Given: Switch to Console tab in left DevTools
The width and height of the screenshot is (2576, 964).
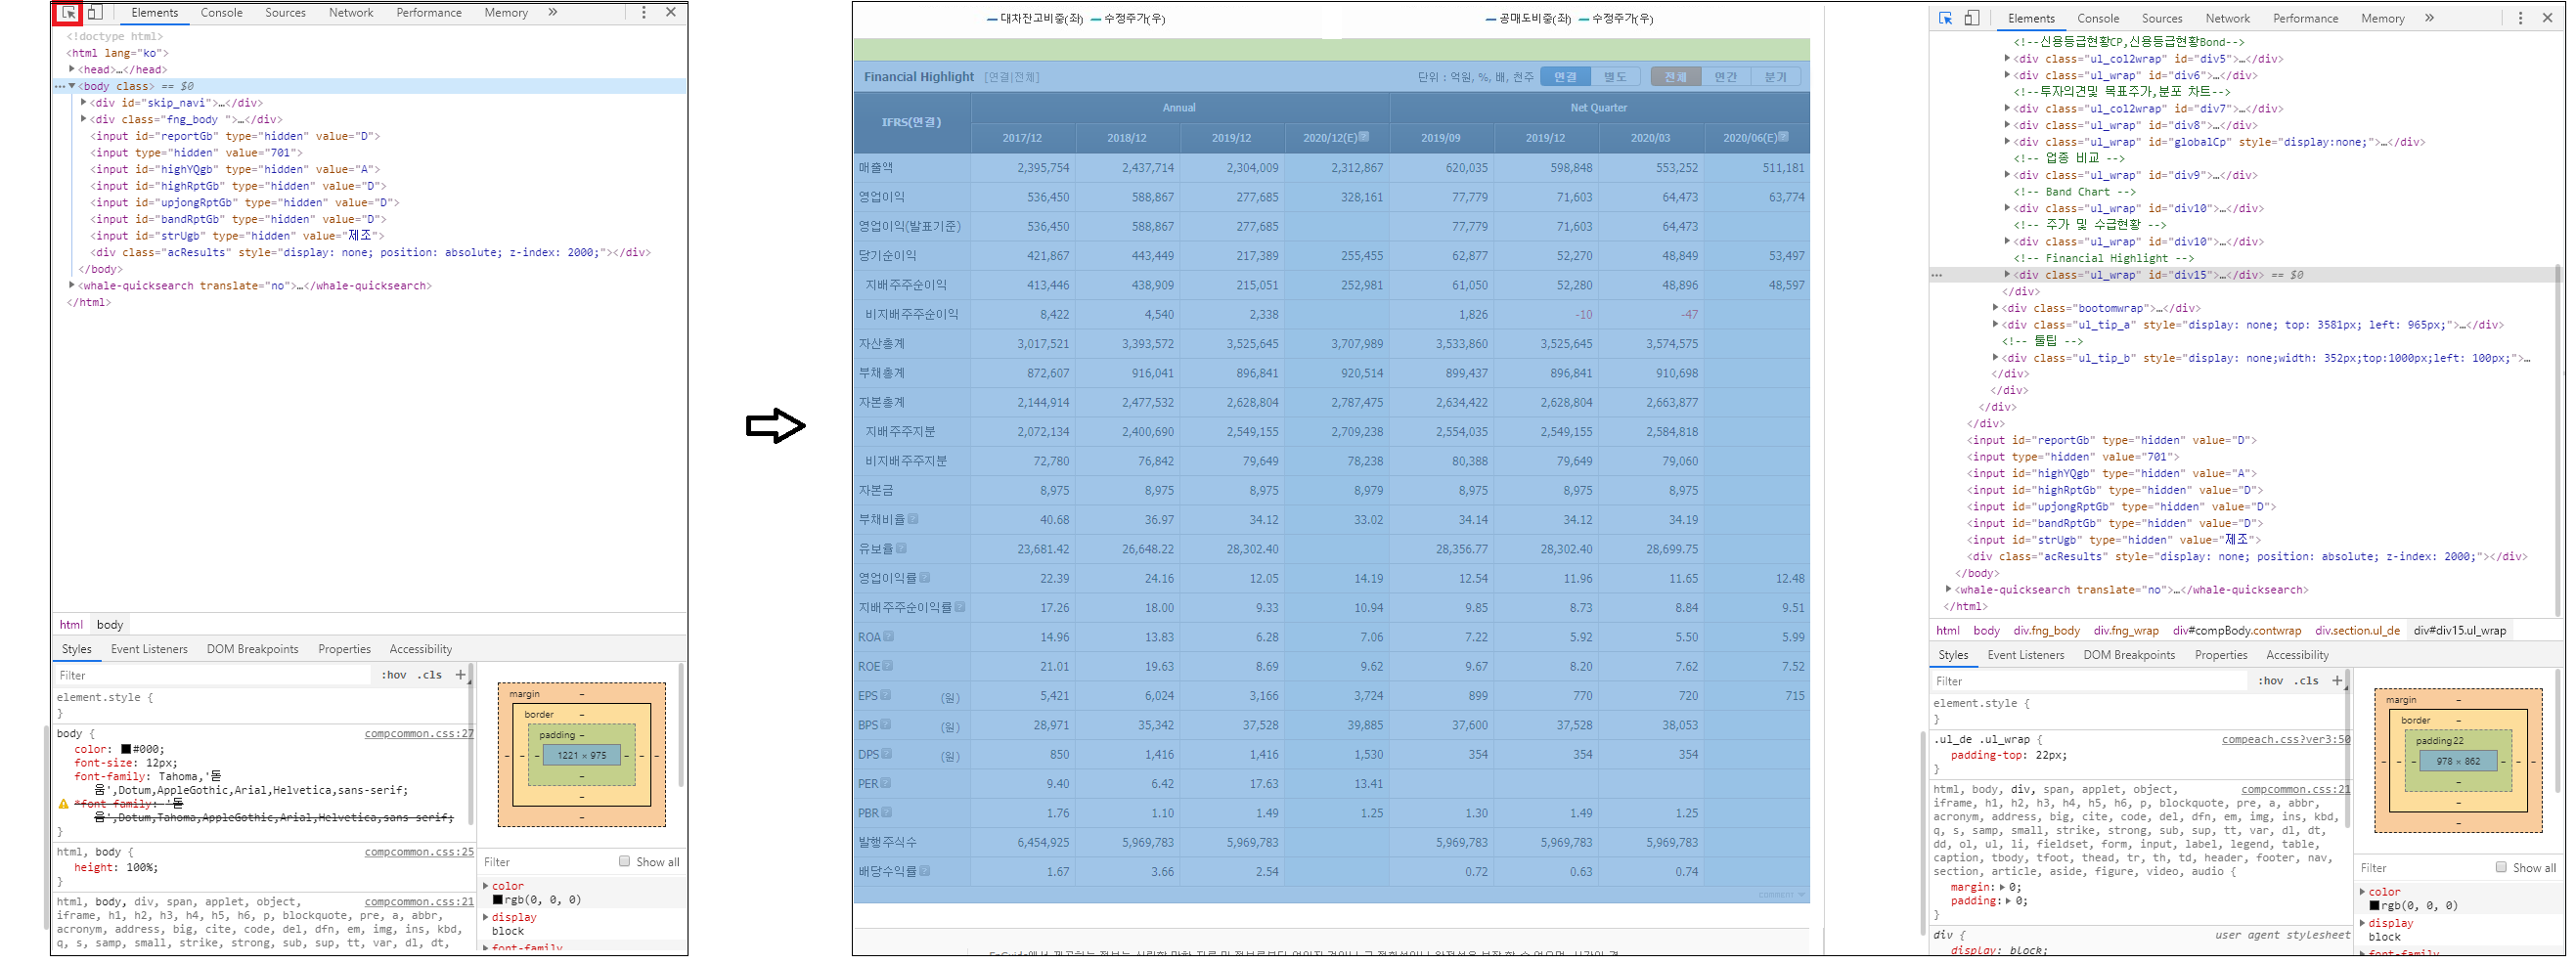Looking at the screenshot, I should [222, 13].
